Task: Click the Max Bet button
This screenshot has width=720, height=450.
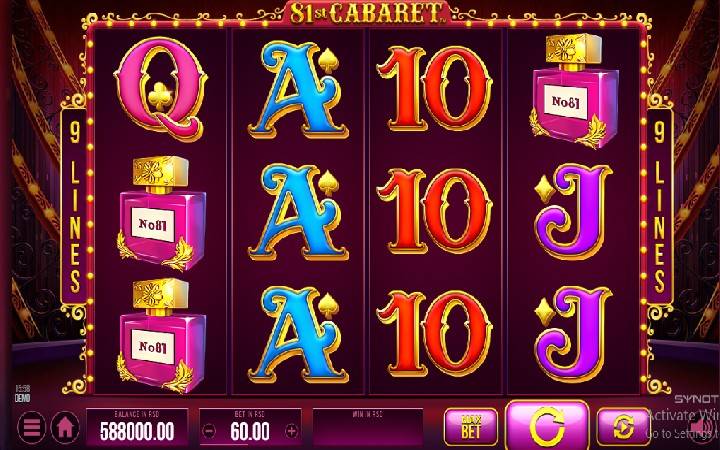Action: [471, 427]
